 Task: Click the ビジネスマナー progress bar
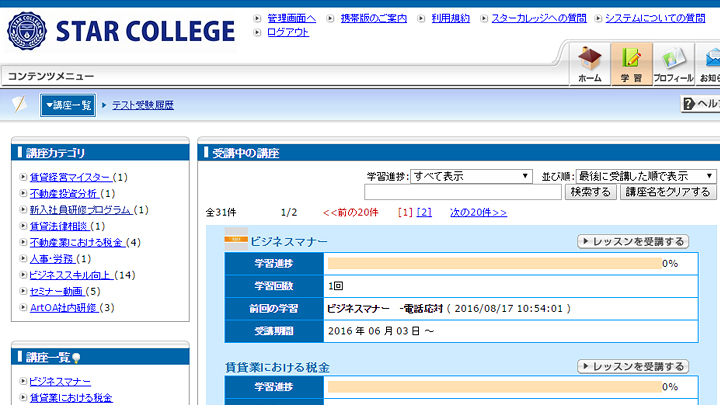494,263
